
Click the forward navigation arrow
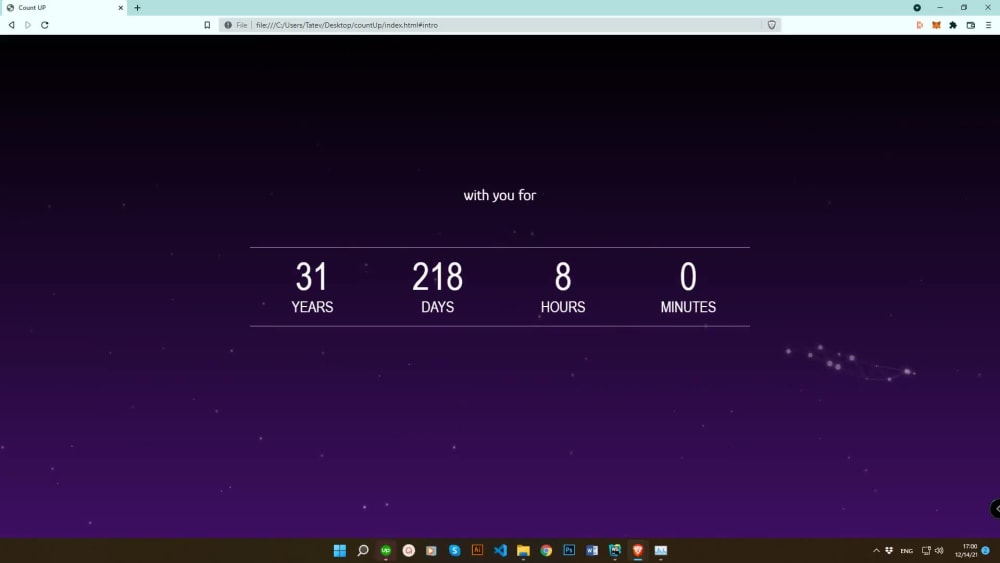28,25
